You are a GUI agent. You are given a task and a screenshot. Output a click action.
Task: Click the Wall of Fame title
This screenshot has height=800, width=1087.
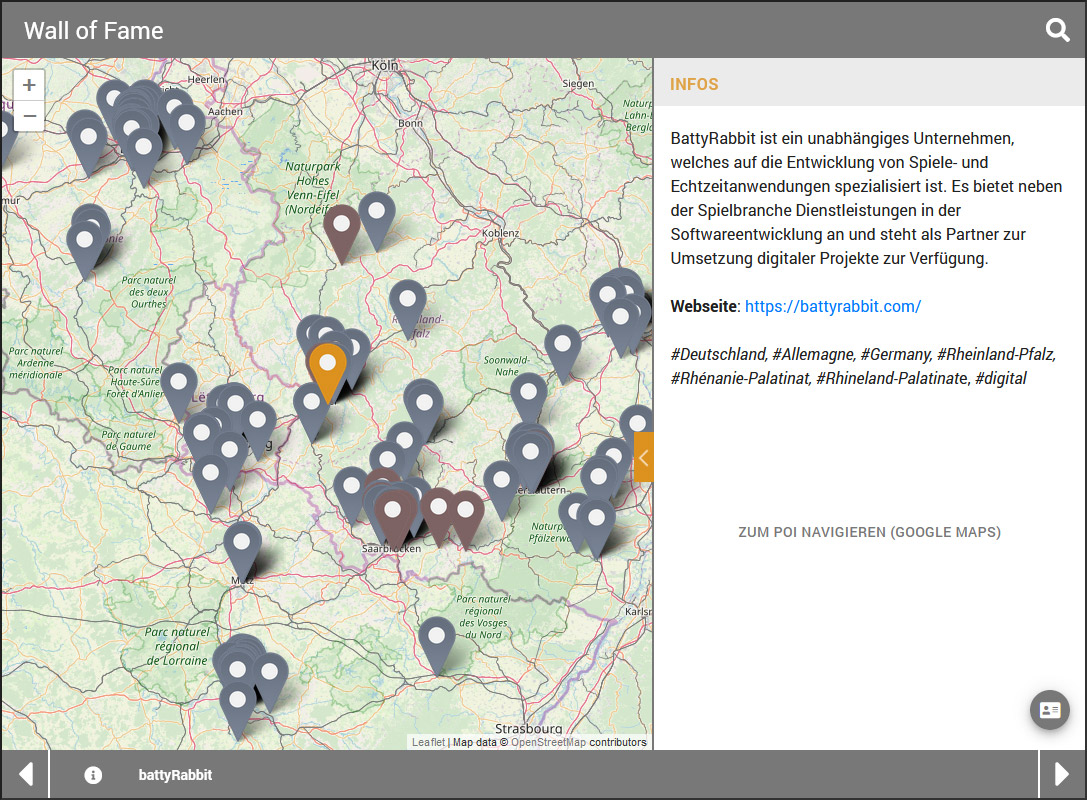point(94,30)
